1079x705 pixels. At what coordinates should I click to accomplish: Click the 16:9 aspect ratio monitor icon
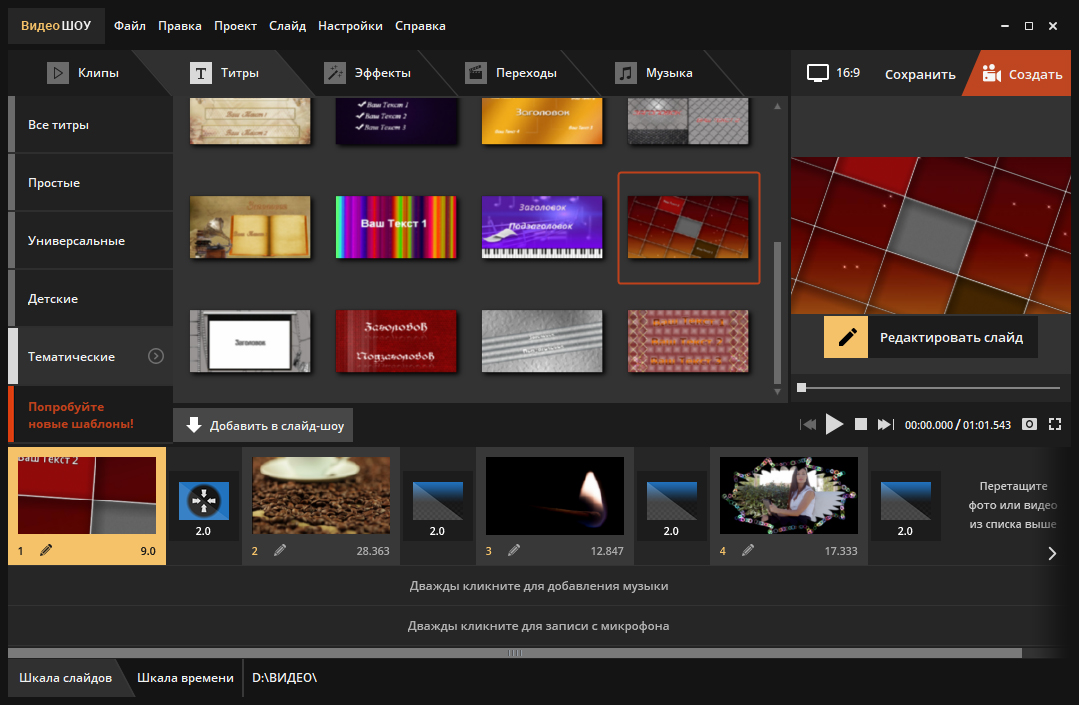tap(818, 73)
